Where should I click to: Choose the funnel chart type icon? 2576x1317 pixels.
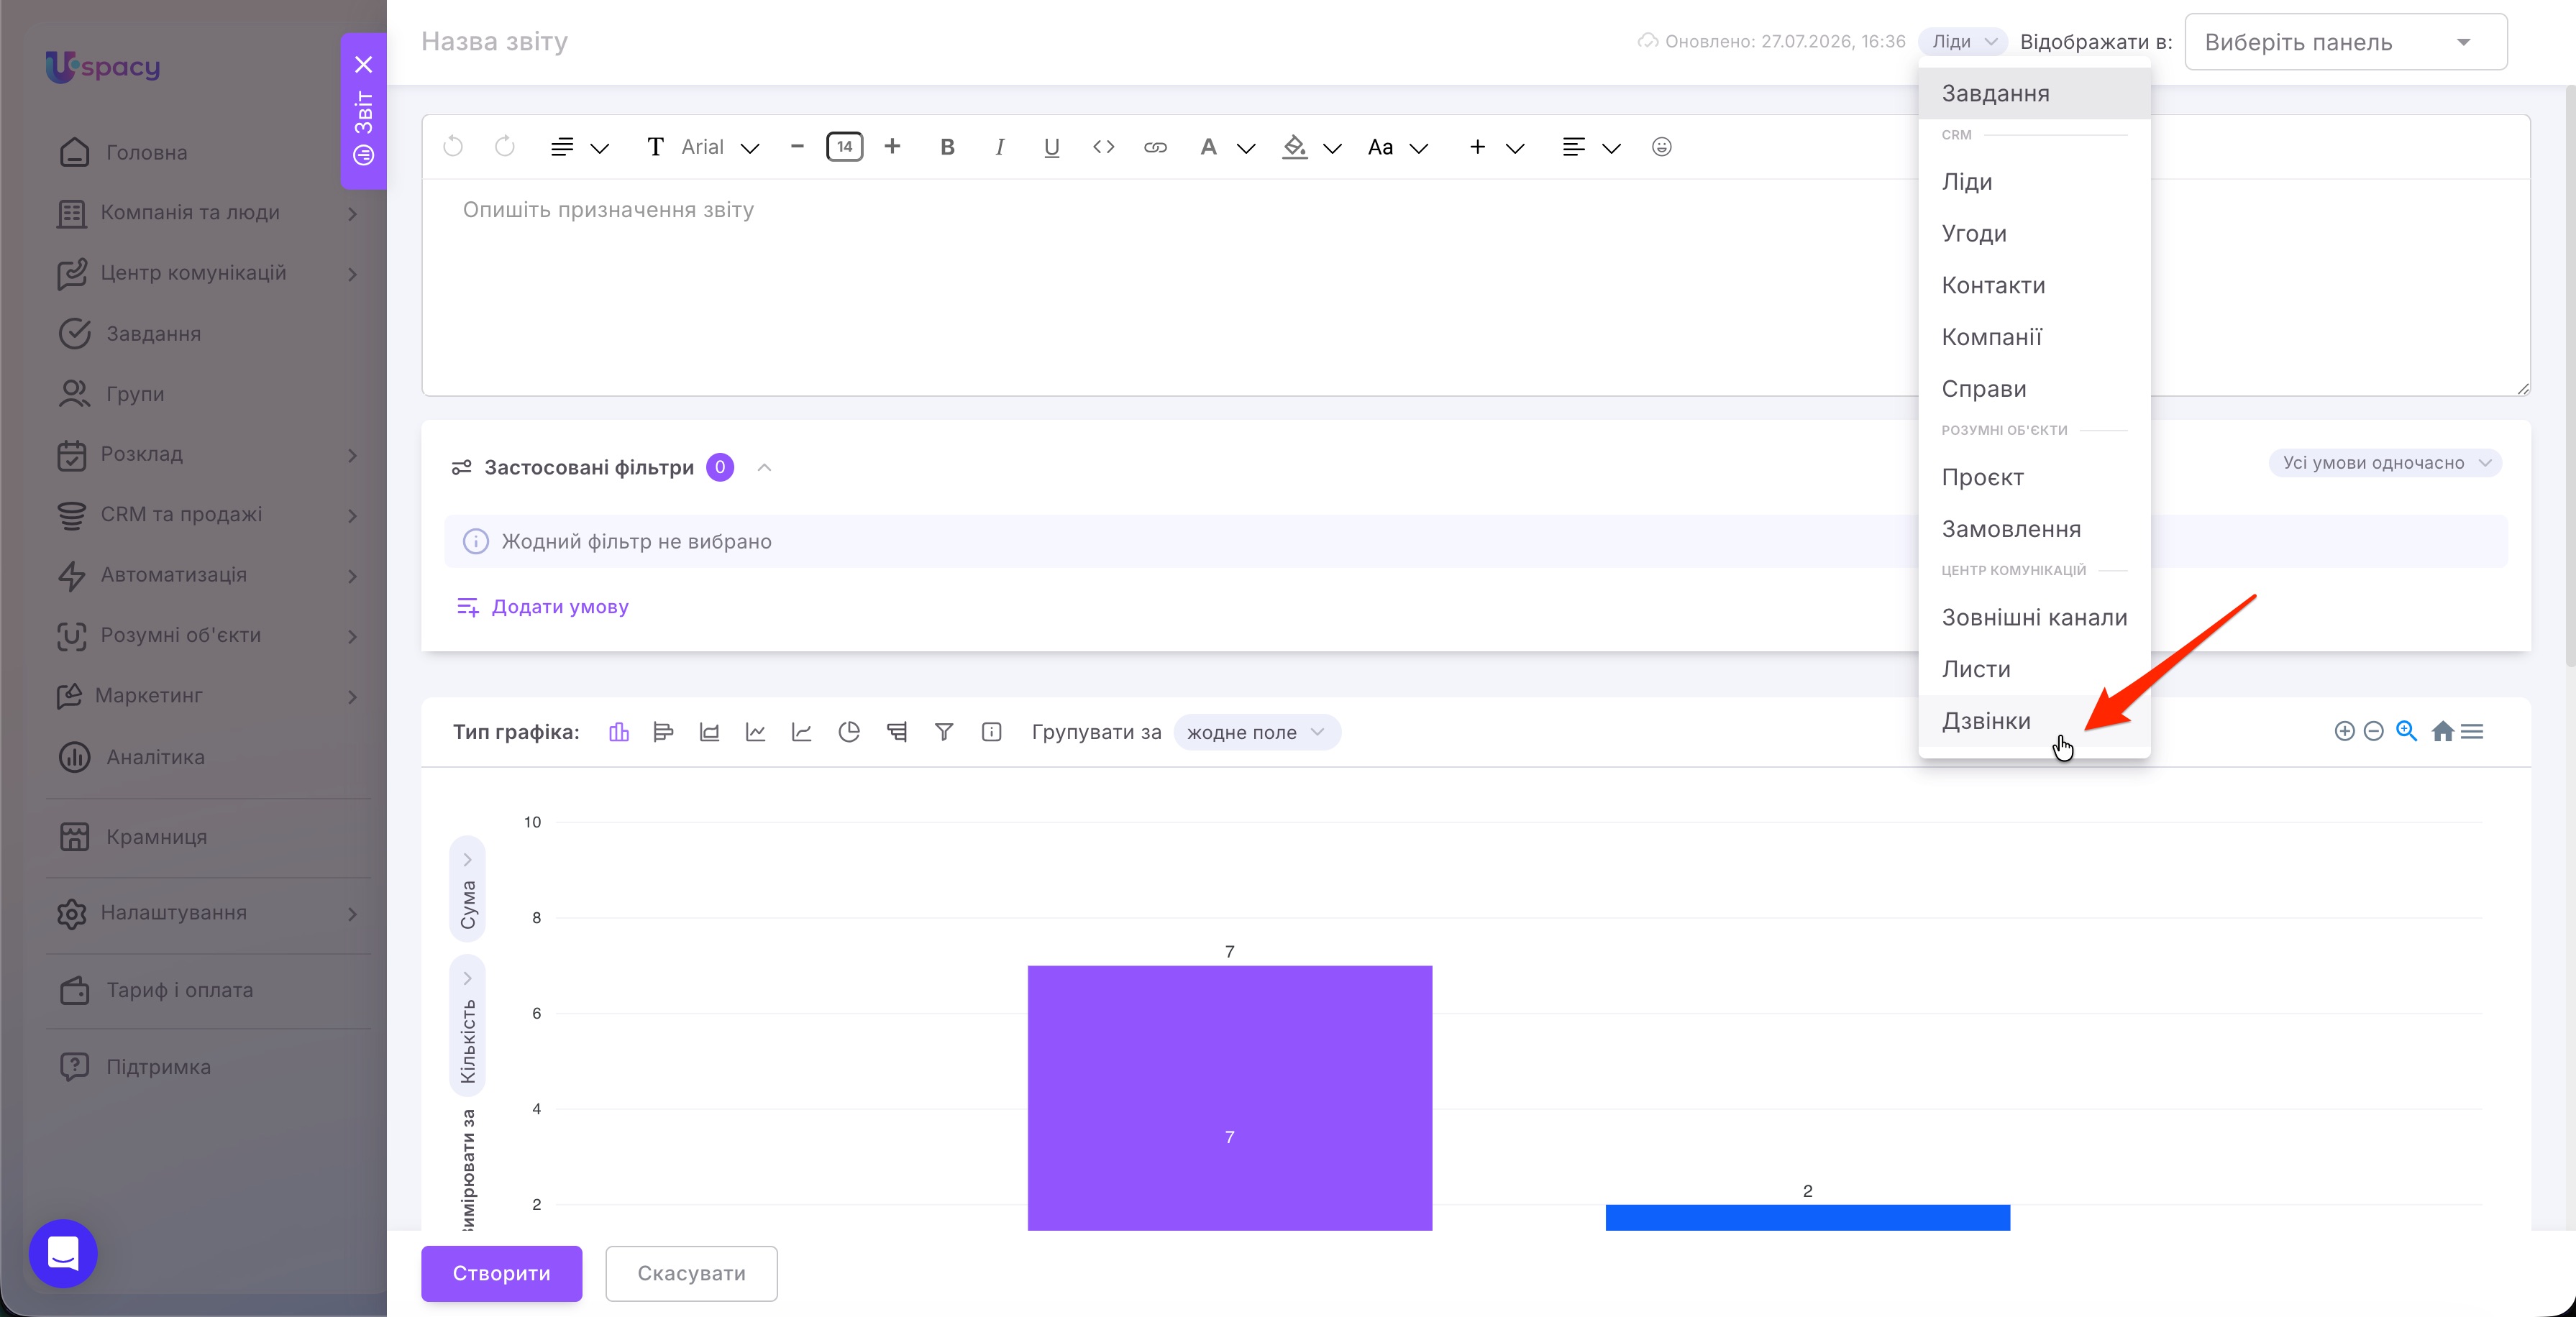click(943, 732)
